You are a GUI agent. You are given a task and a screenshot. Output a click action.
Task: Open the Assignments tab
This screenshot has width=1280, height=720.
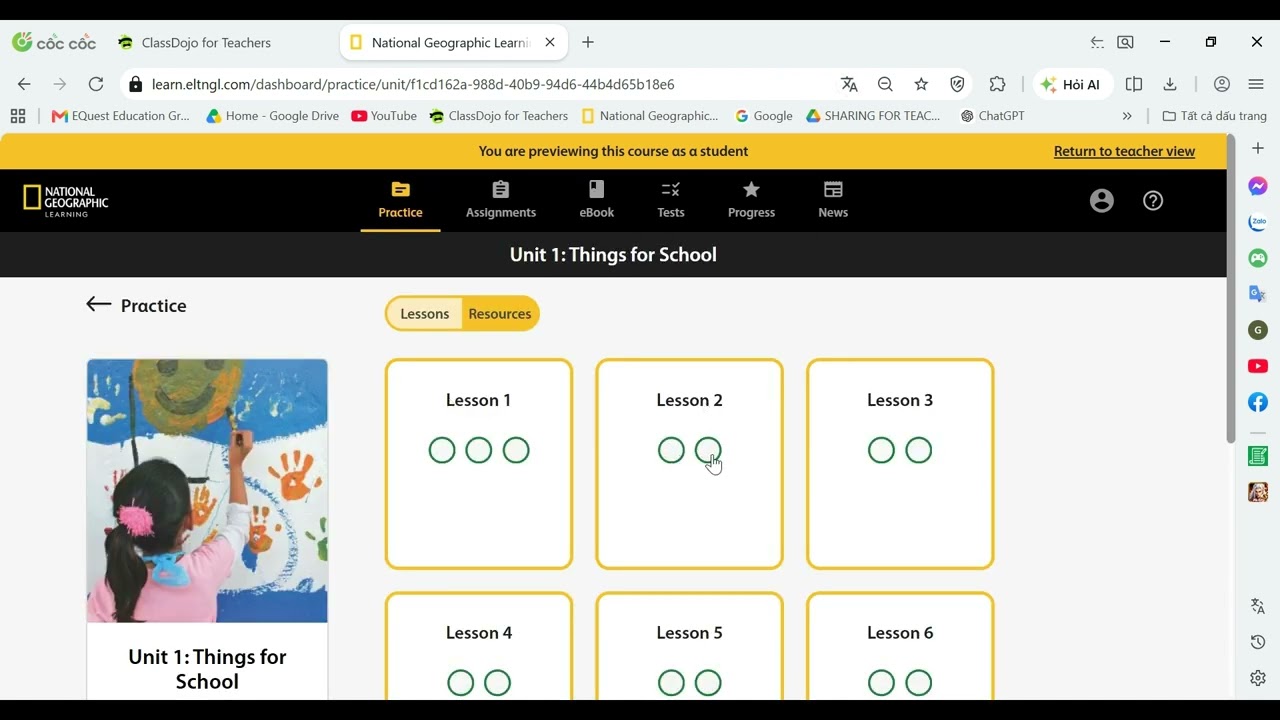pos(501,200)
